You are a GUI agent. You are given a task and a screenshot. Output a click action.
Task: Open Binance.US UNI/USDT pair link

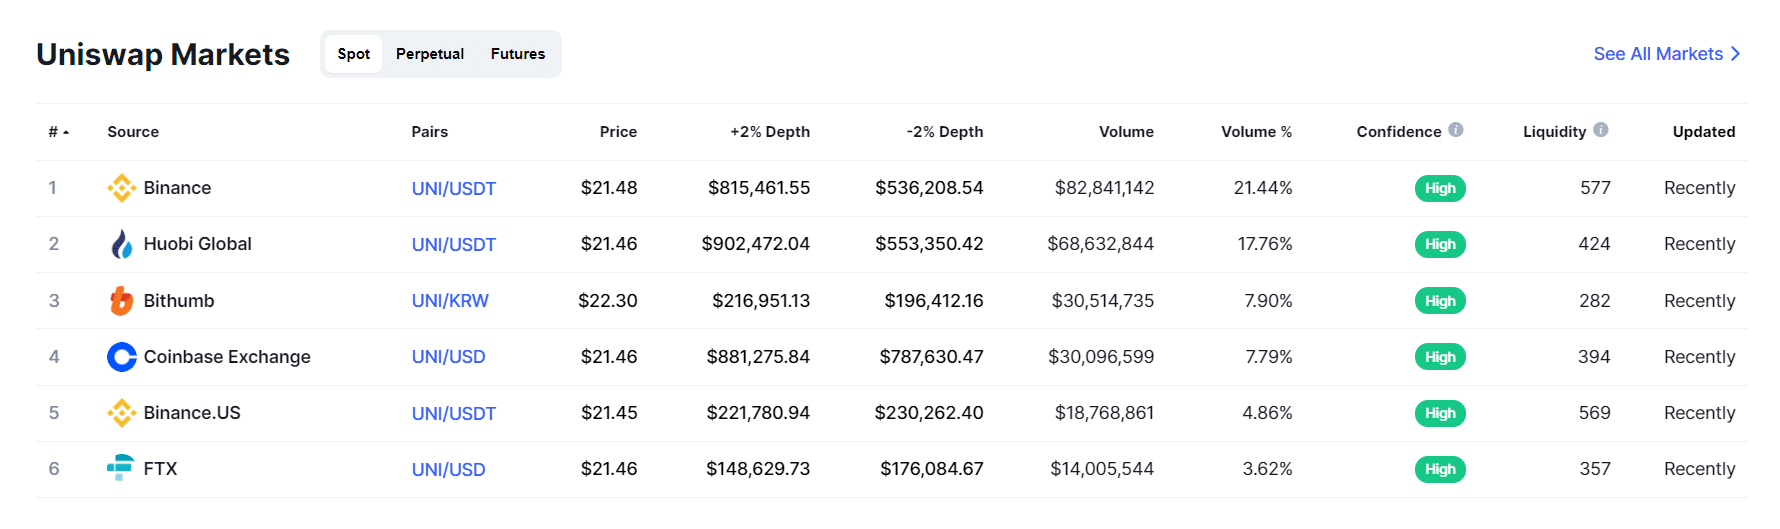[454, 414]
